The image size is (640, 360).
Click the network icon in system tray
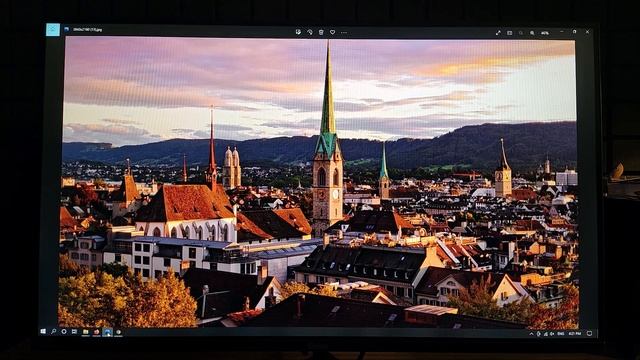pos(546,333)
